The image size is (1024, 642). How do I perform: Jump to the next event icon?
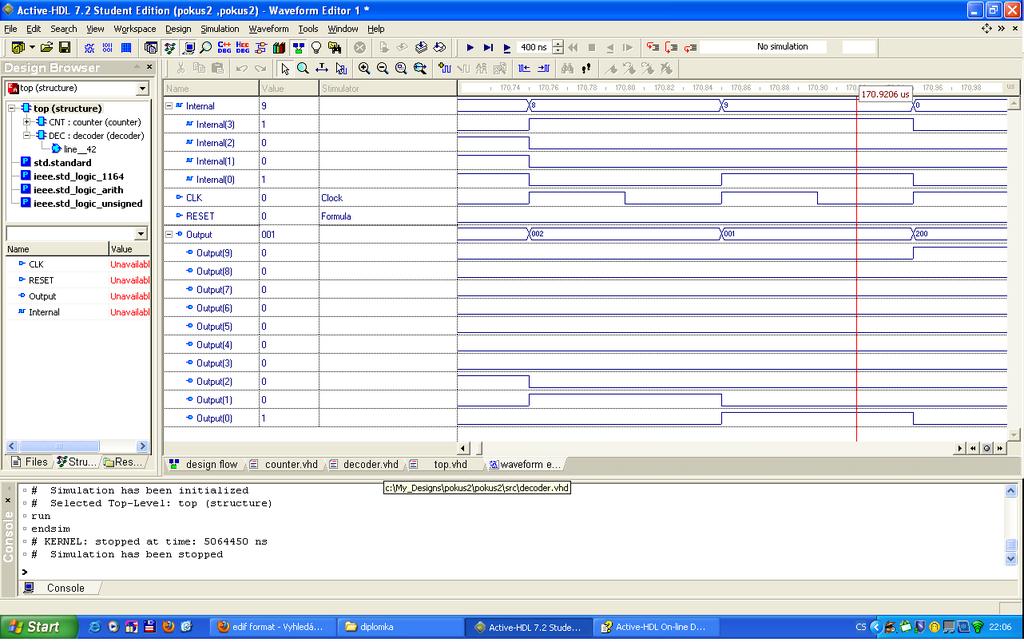point(543,69)
